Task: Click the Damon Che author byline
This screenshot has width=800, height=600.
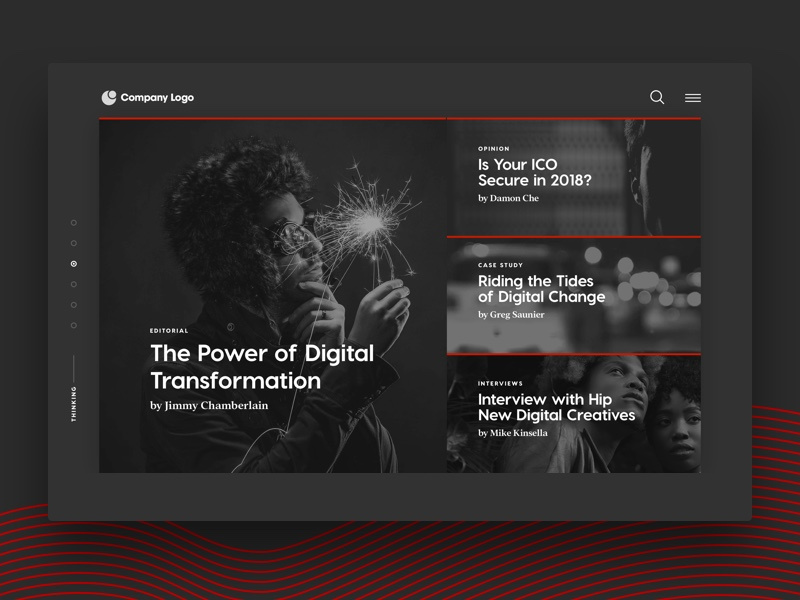Action: (x=508, y=199)
